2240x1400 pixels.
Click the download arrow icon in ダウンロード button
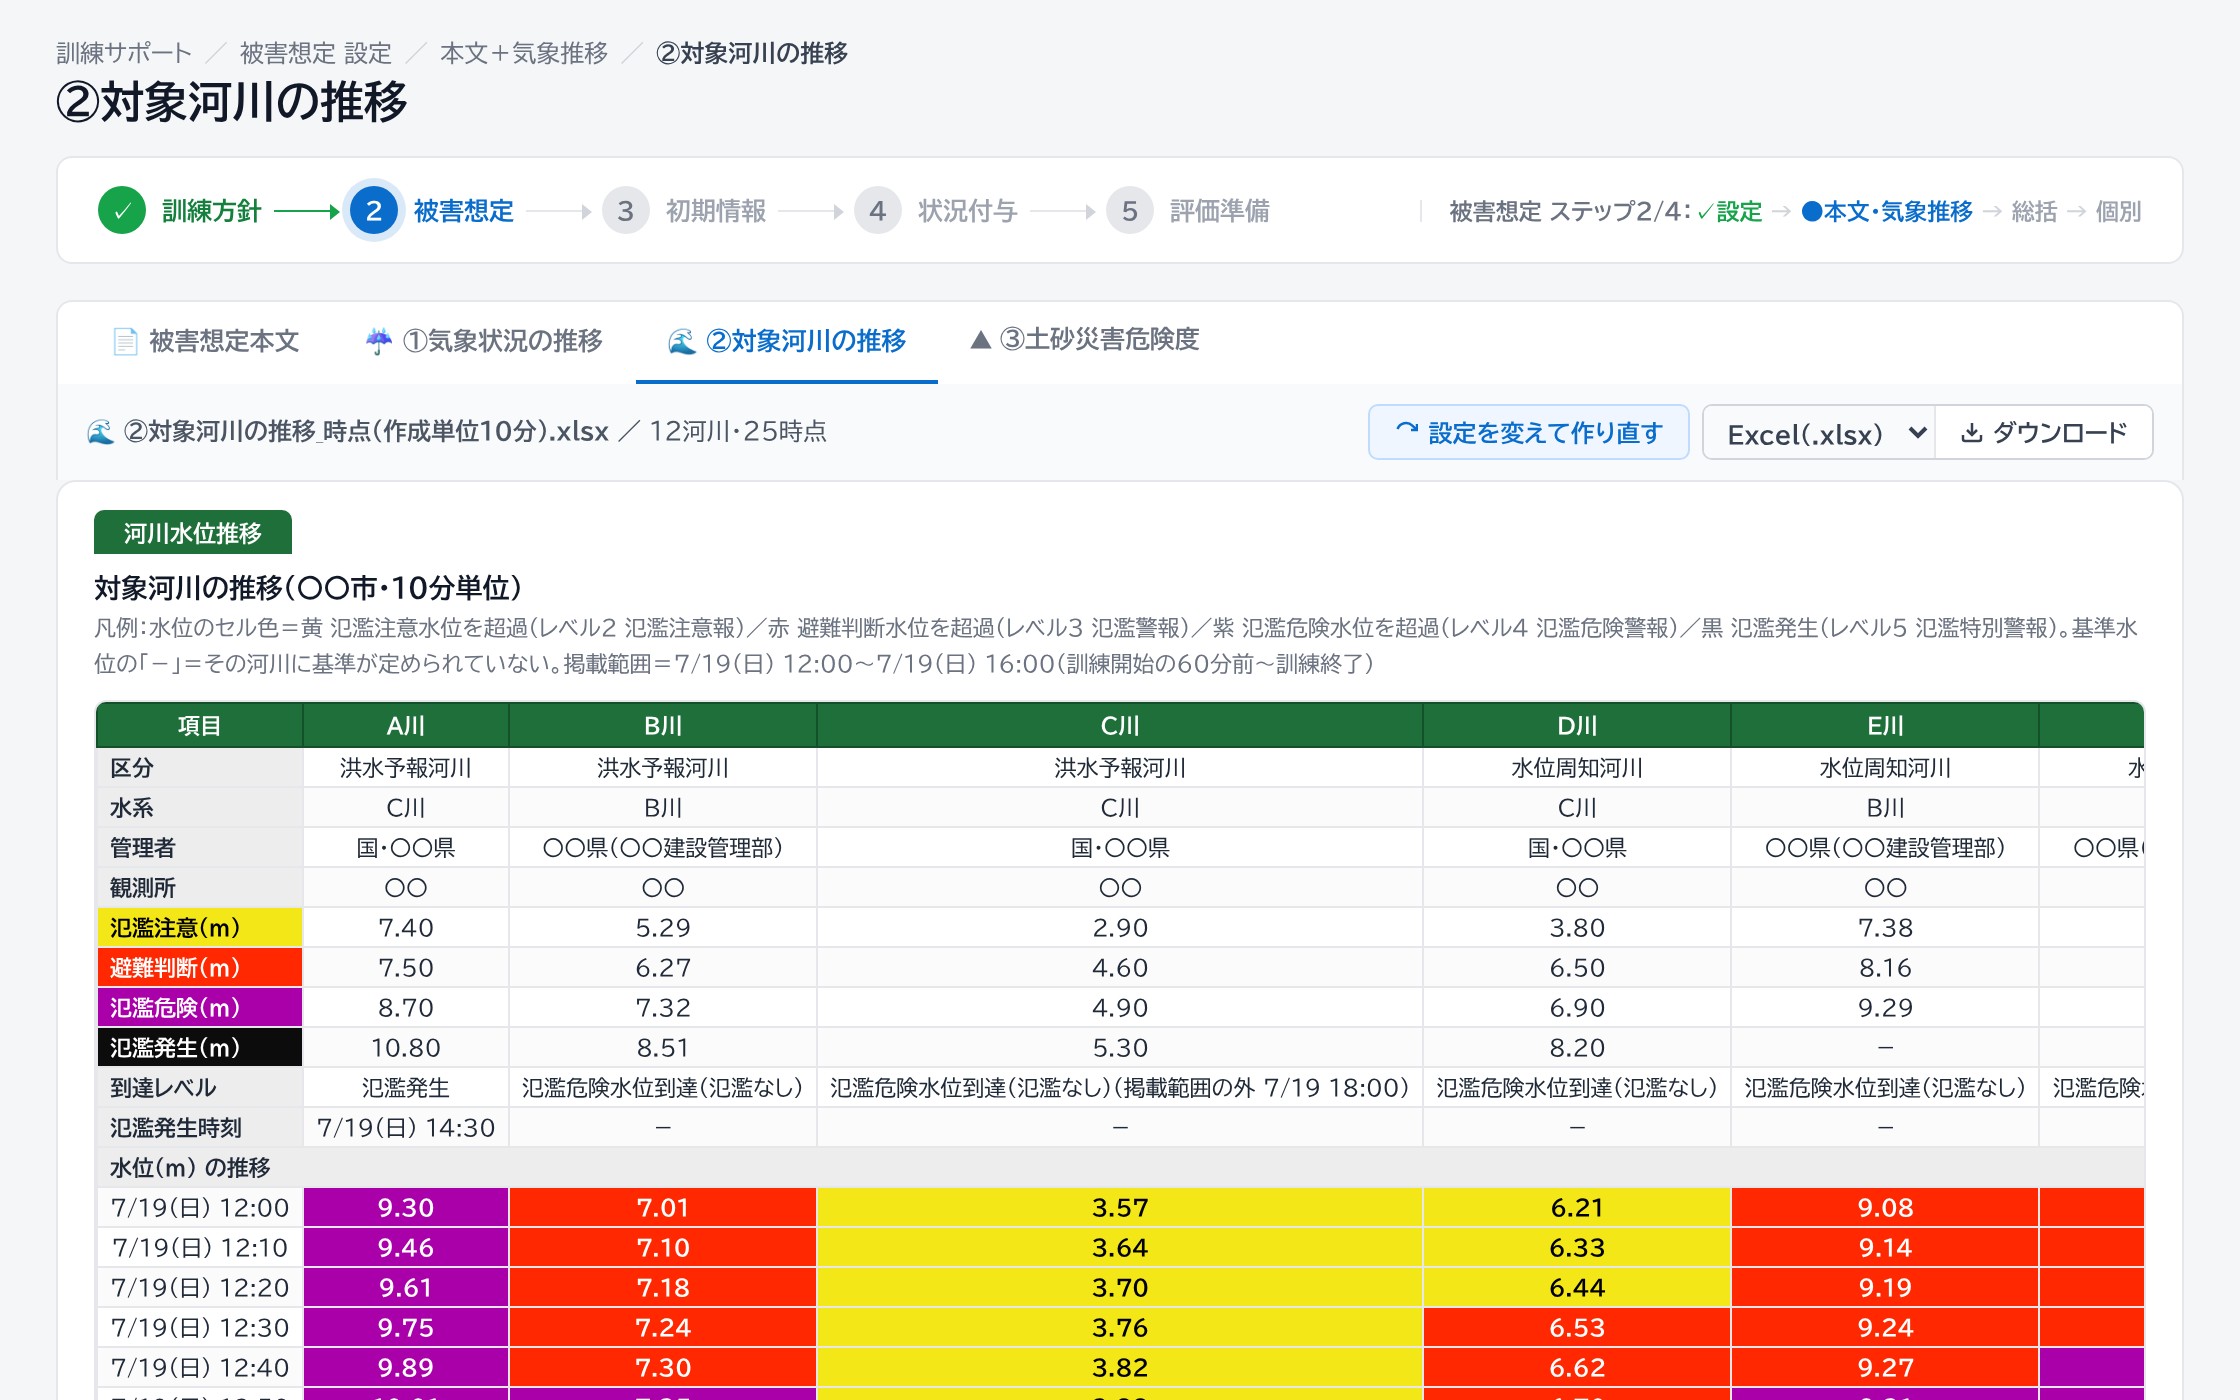point(1971,433)
